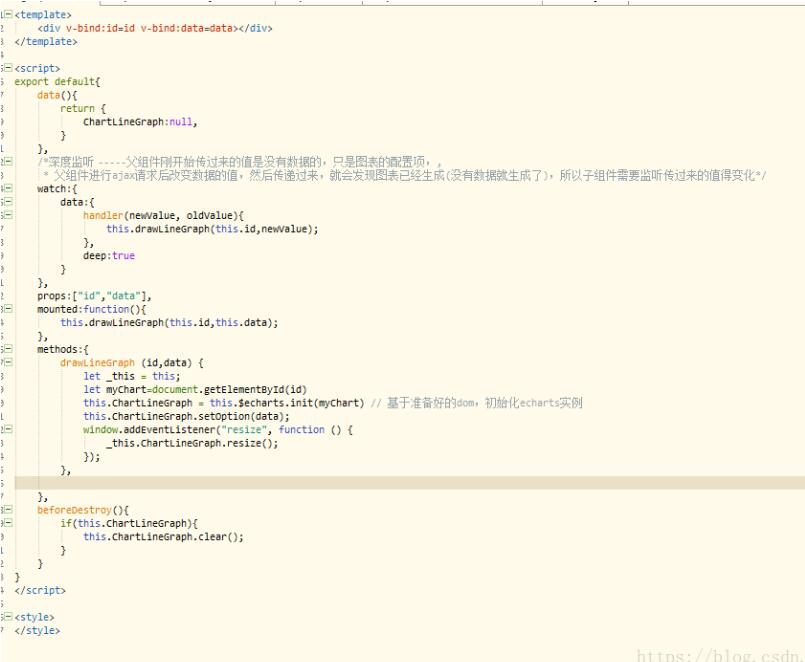Screen dimensions: 805x662
Task: Collapse the methods block fold marker
Action: point(10,349)
